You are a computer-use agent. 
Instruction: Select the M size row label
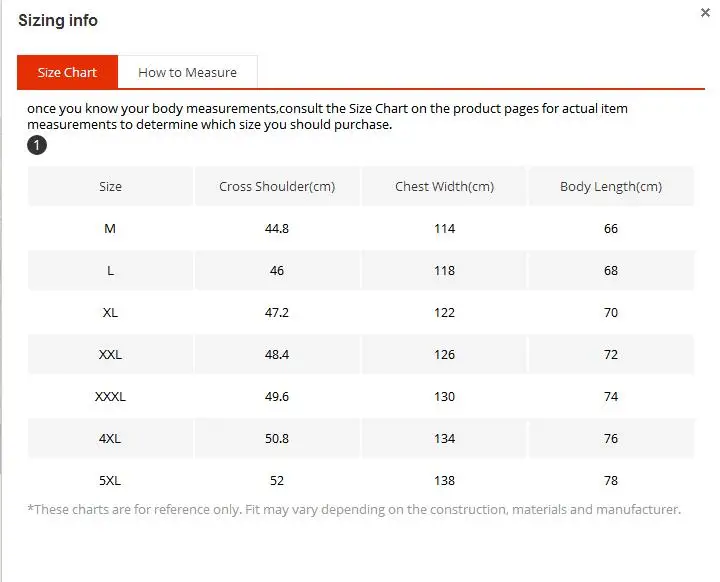110,228
